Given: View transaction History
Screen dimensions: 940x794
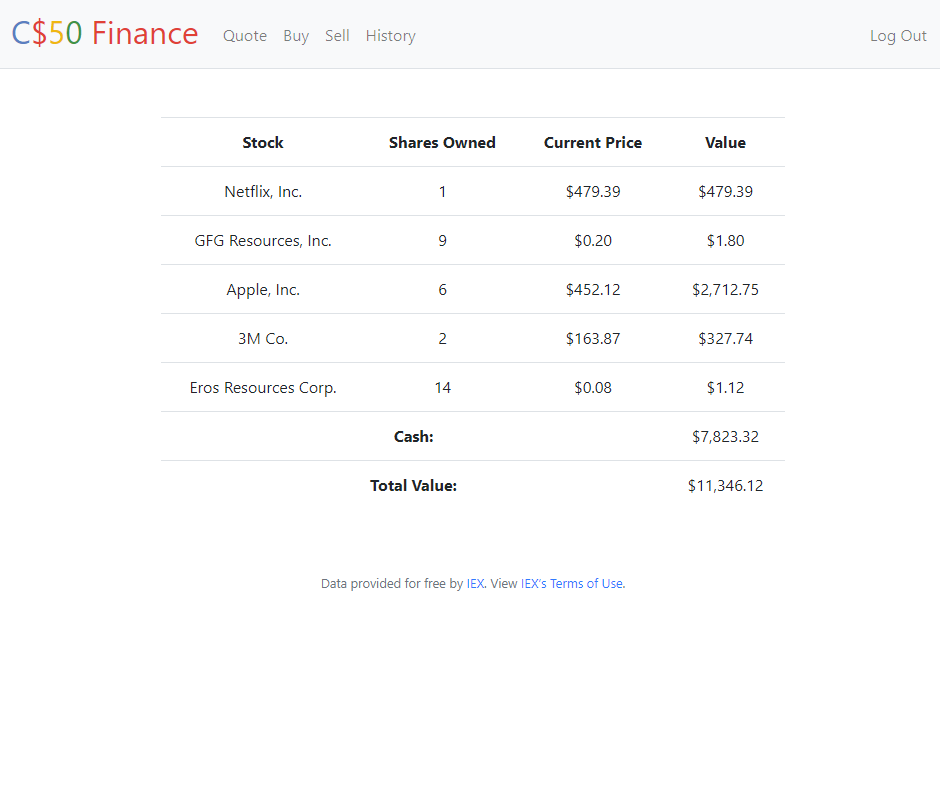Looking at the screenshot, I should (x=390, y=36).
